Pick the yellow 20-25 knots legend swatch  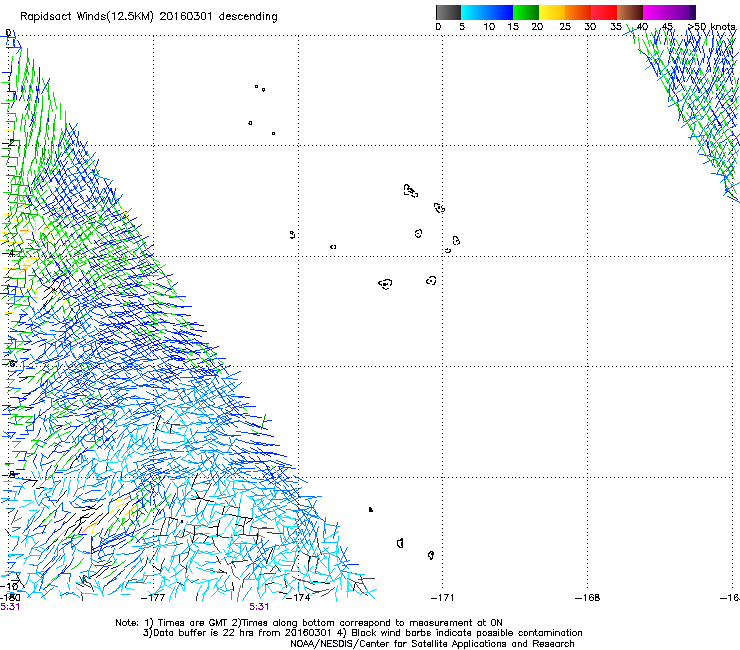tap(552, 12)
